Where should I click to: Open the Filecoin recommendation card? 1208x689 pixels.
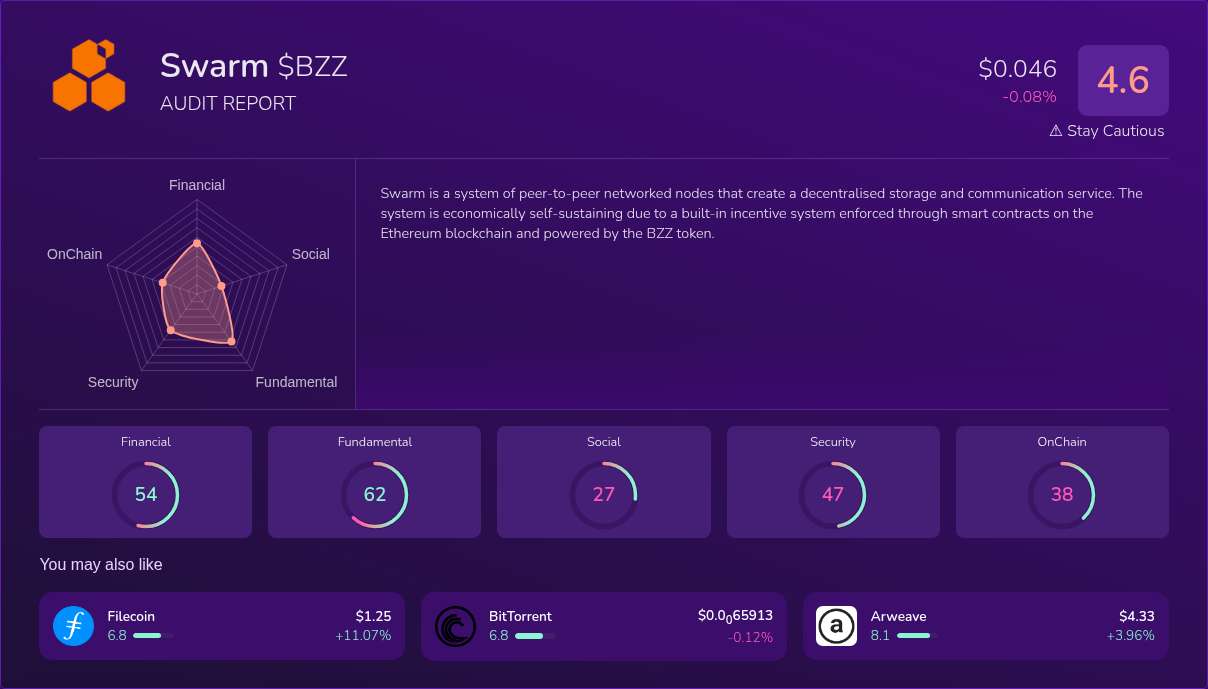tap(222, 626)
